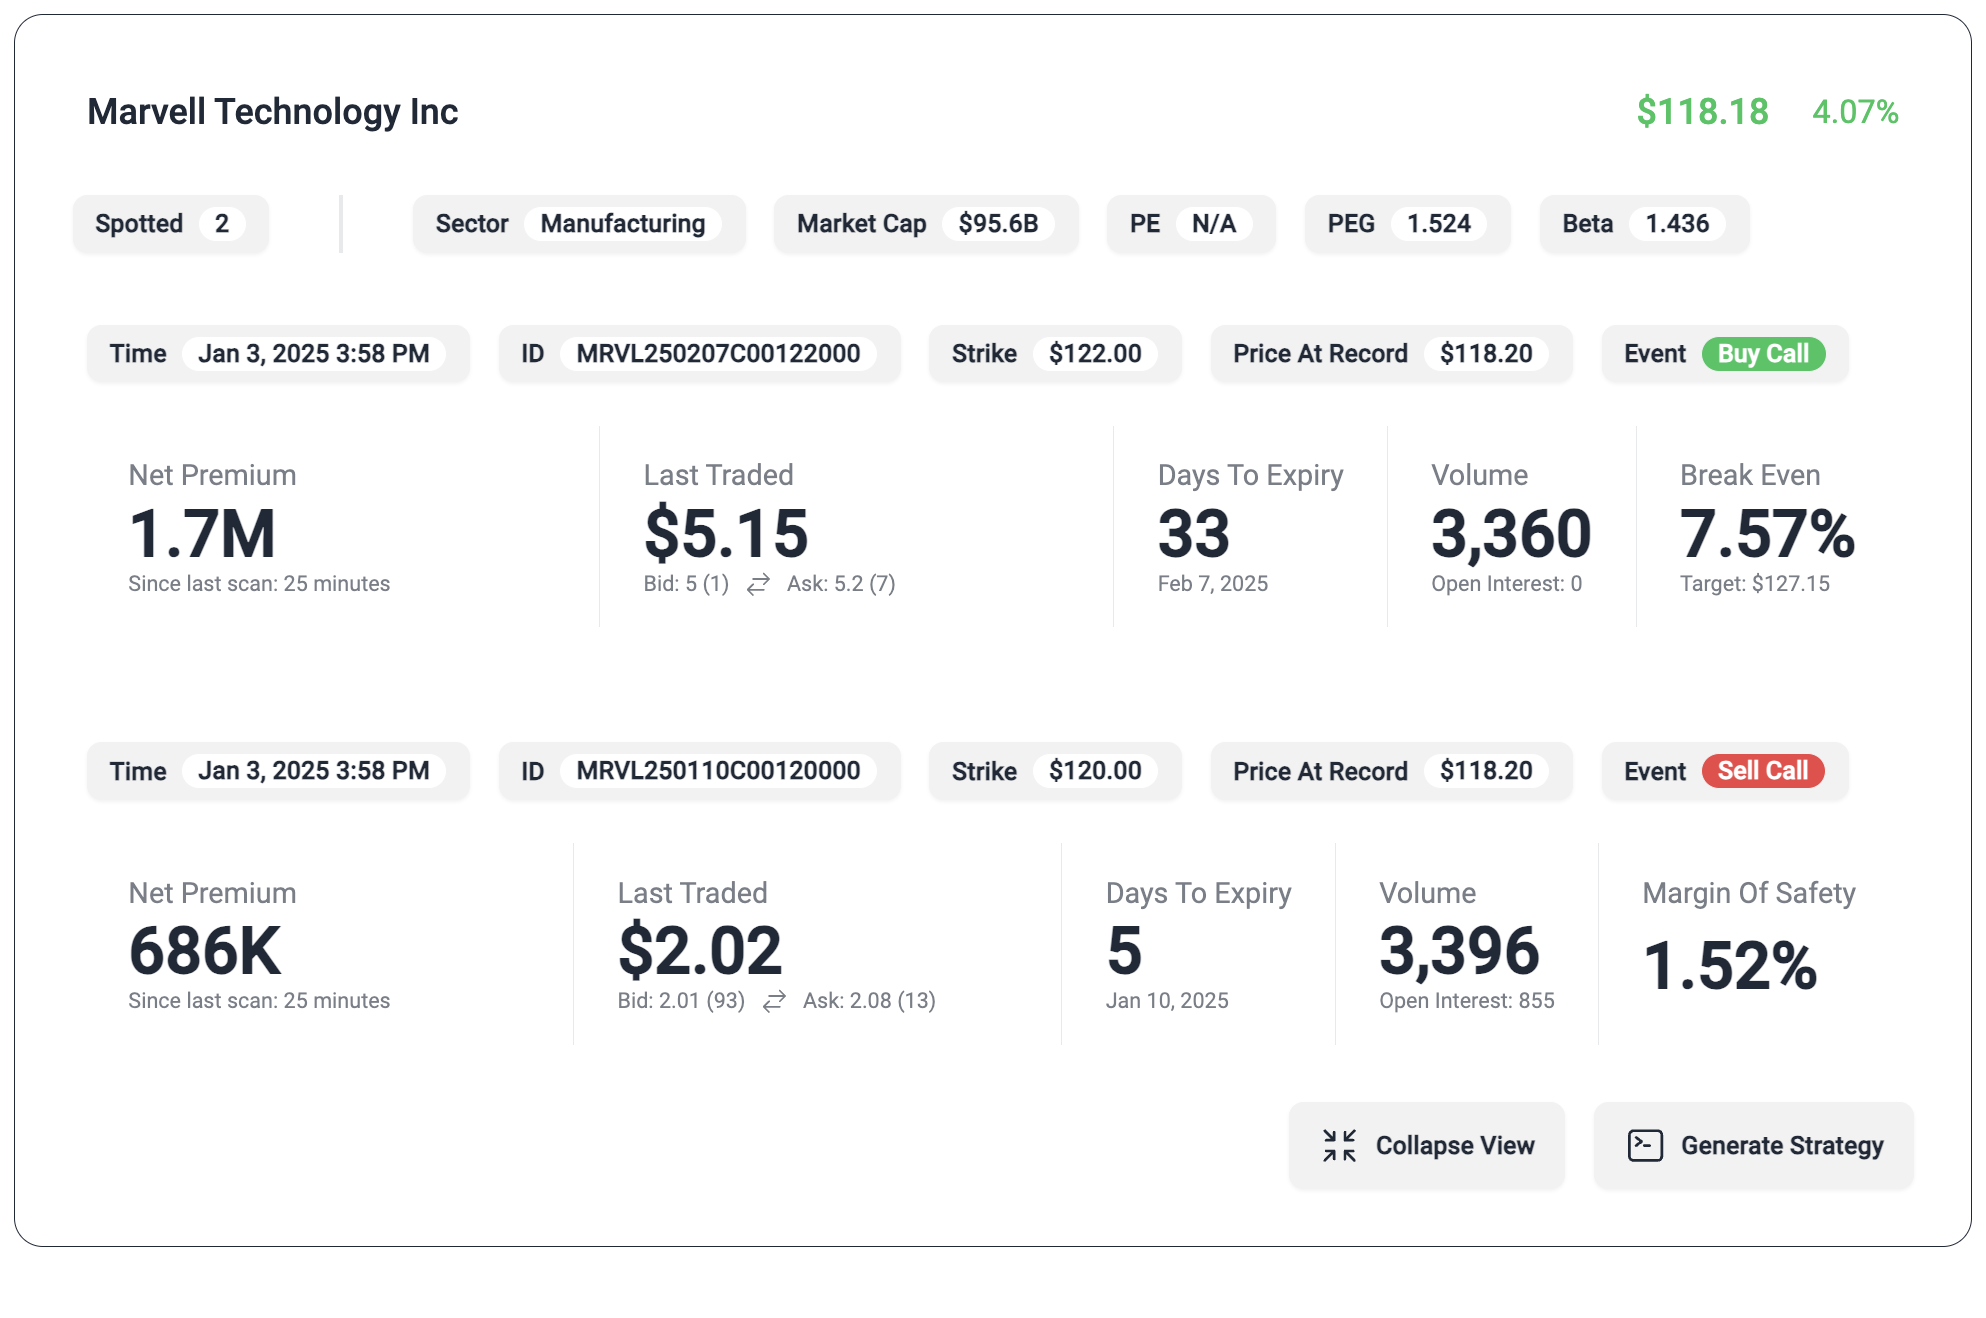
Task: Click the green Buy Call event badge
Action: coord(1763,354)
